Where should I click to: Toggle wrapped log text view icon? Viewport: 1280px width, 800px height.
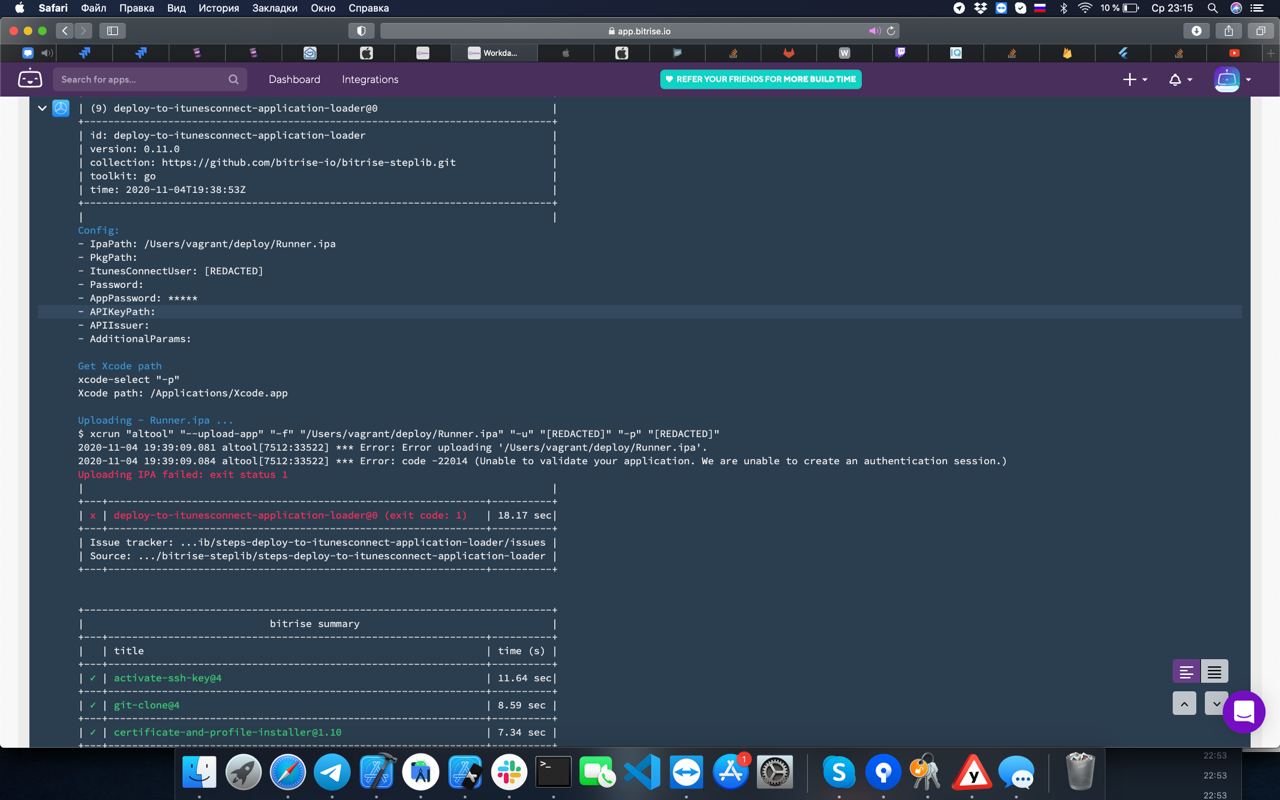1186,672
